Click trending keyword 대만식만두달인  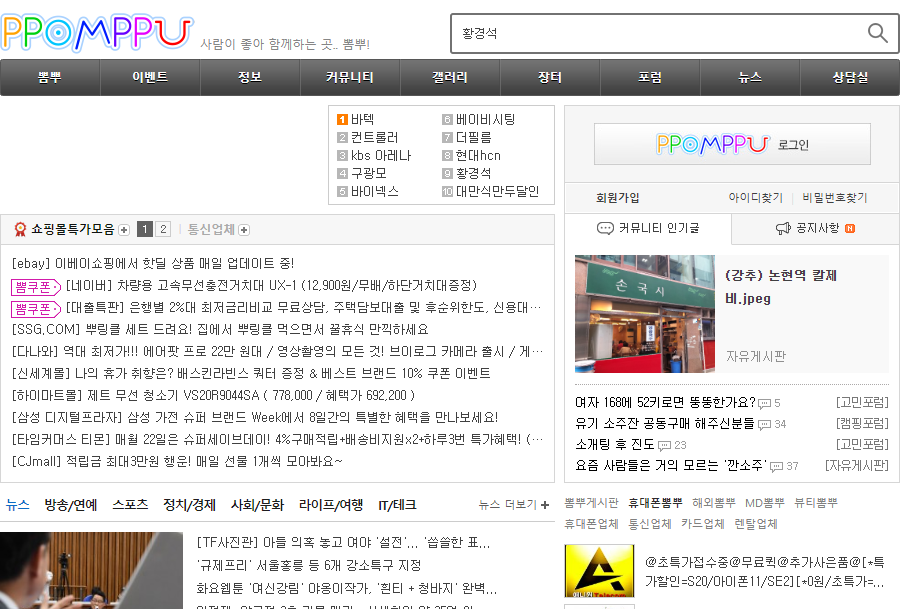click(497, 191)
